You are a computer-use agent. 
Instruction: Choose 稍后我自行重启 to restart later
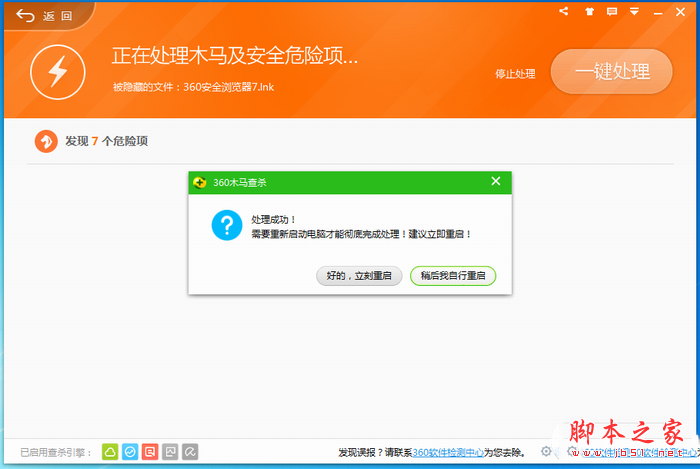pyautogui.click(x=453, y=276)
